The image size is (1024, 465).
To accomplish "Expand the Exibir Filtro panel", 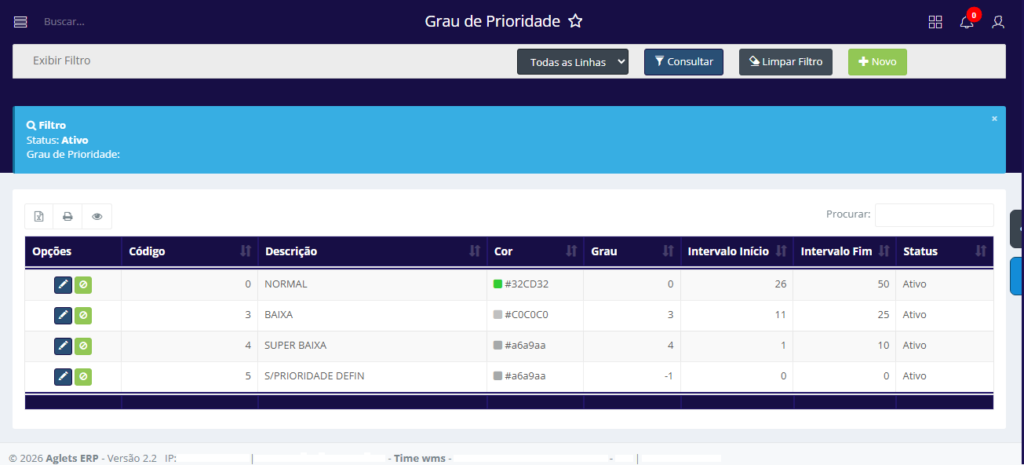I will tap(62, 61).
